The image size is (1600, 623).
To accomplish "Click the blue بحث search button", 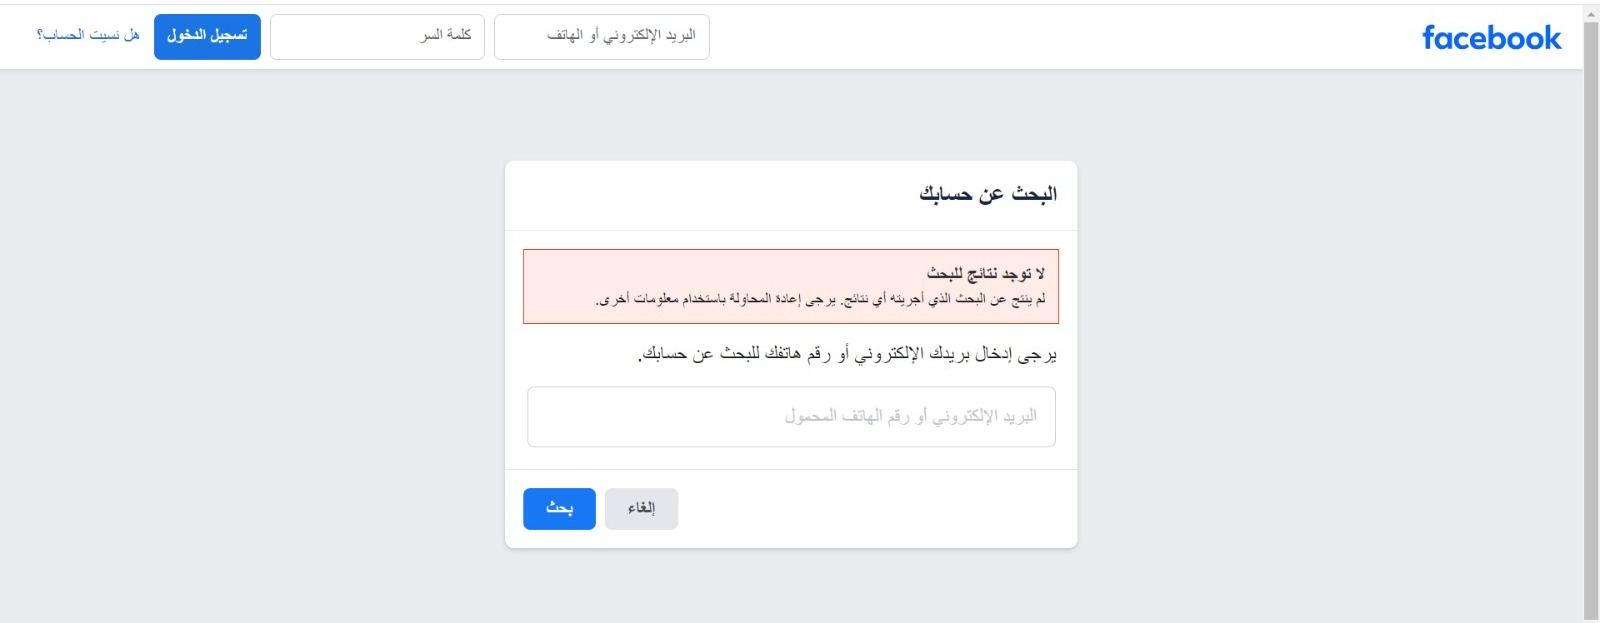I will click(559, 509).
